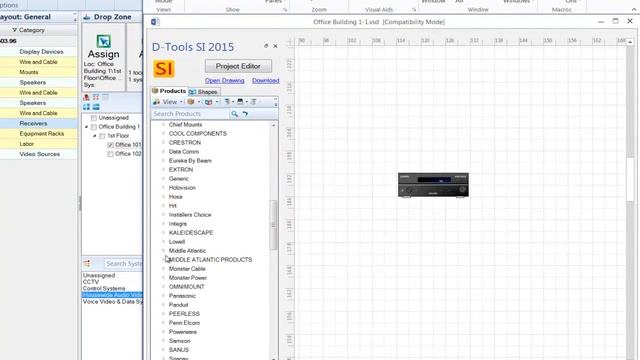Click the filter funnel next to Category header

[15, 30]
